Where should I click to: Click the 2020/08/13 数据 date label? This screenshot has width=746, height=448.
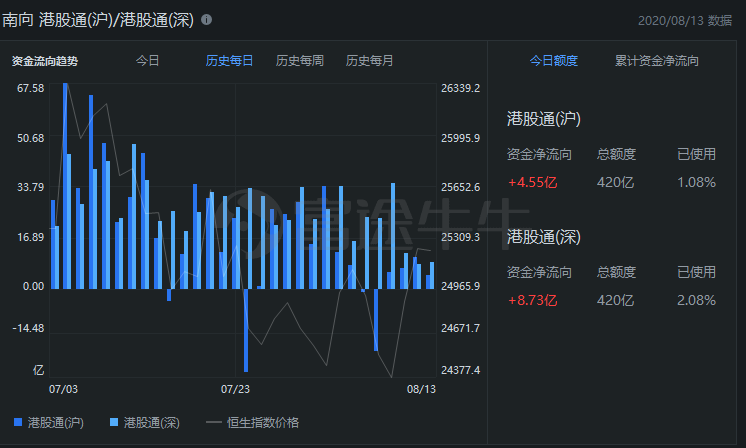coord(685,20)
